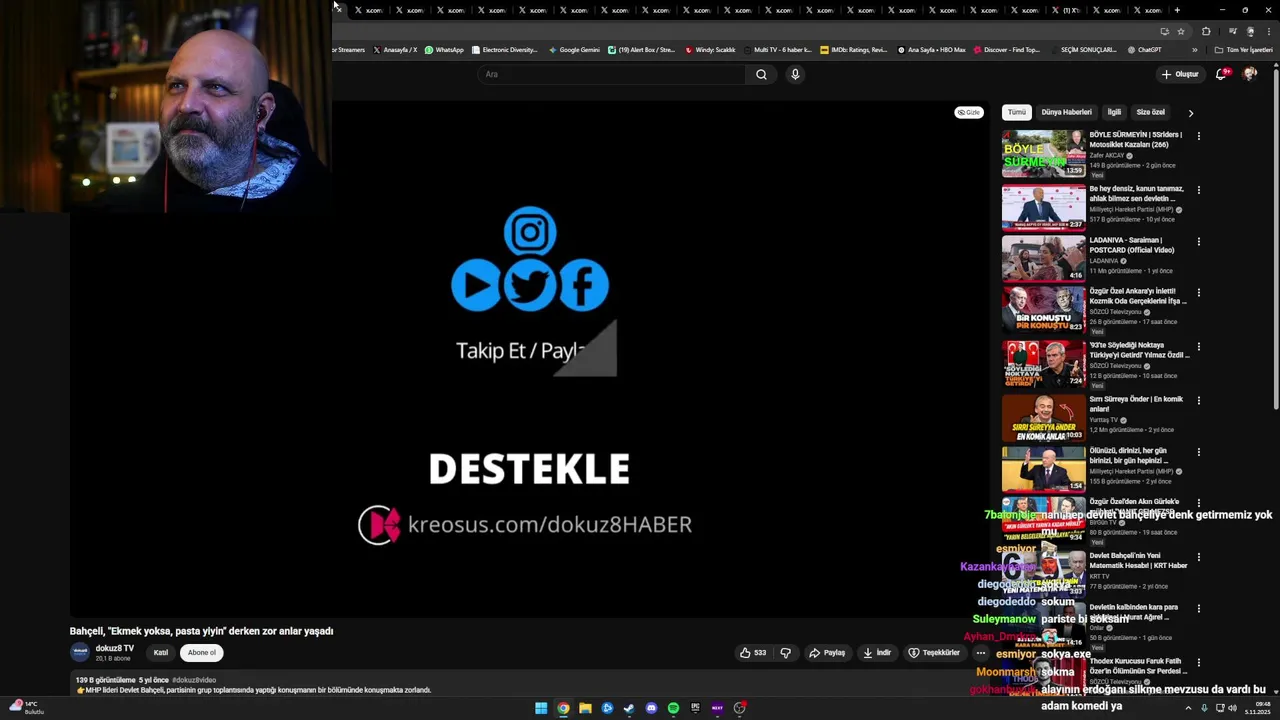The image size is (1280, 720).
Task: Open the IMDb: Ratings bookmark
Action: (853, 49)
